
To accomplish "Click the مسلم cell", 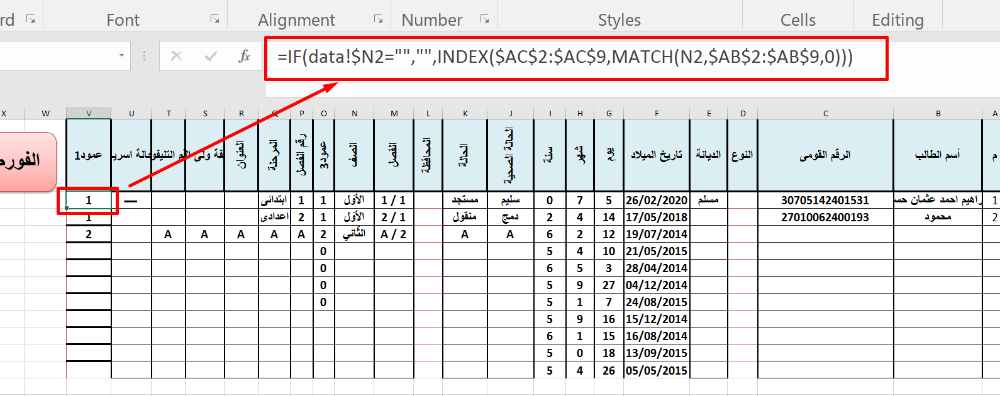I will tap(708, 200).
